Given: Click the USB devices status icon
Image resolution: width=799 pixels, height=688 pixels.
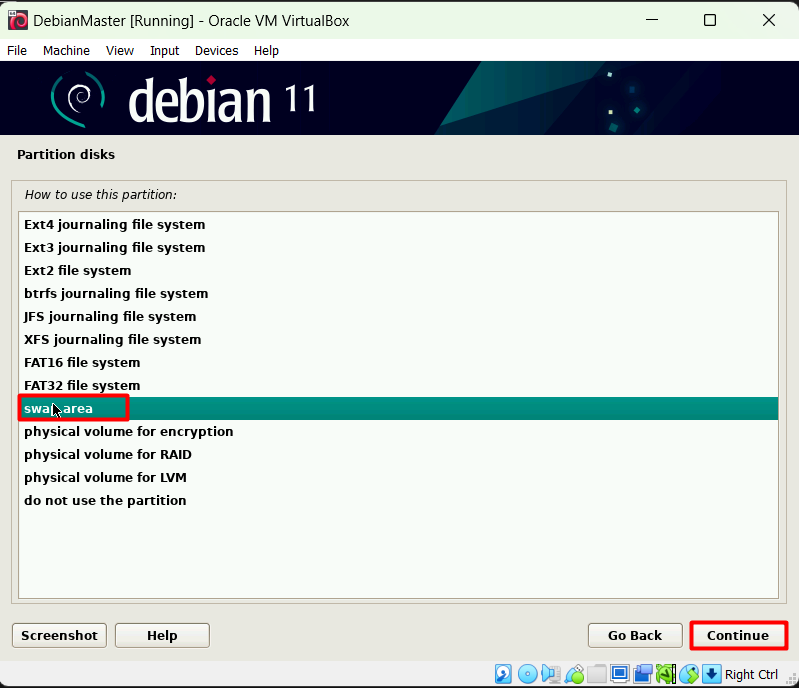Looking at the screenshot, I should tap(574, 674).
